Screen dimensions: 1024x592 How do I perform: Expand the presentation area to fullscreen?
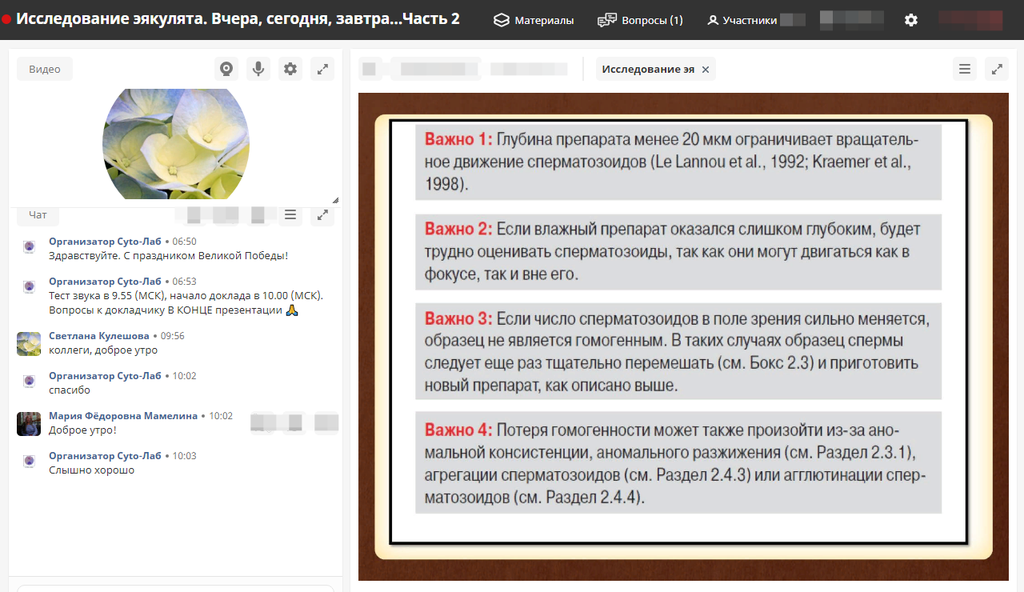tap(997, 69)
